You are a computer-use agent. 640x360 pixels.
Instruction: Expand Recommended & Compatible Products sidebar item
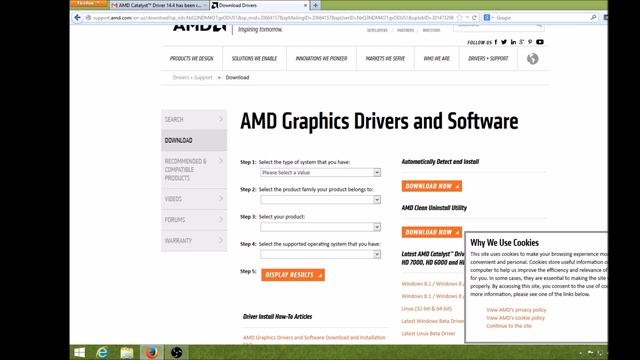tap(194, 169)
